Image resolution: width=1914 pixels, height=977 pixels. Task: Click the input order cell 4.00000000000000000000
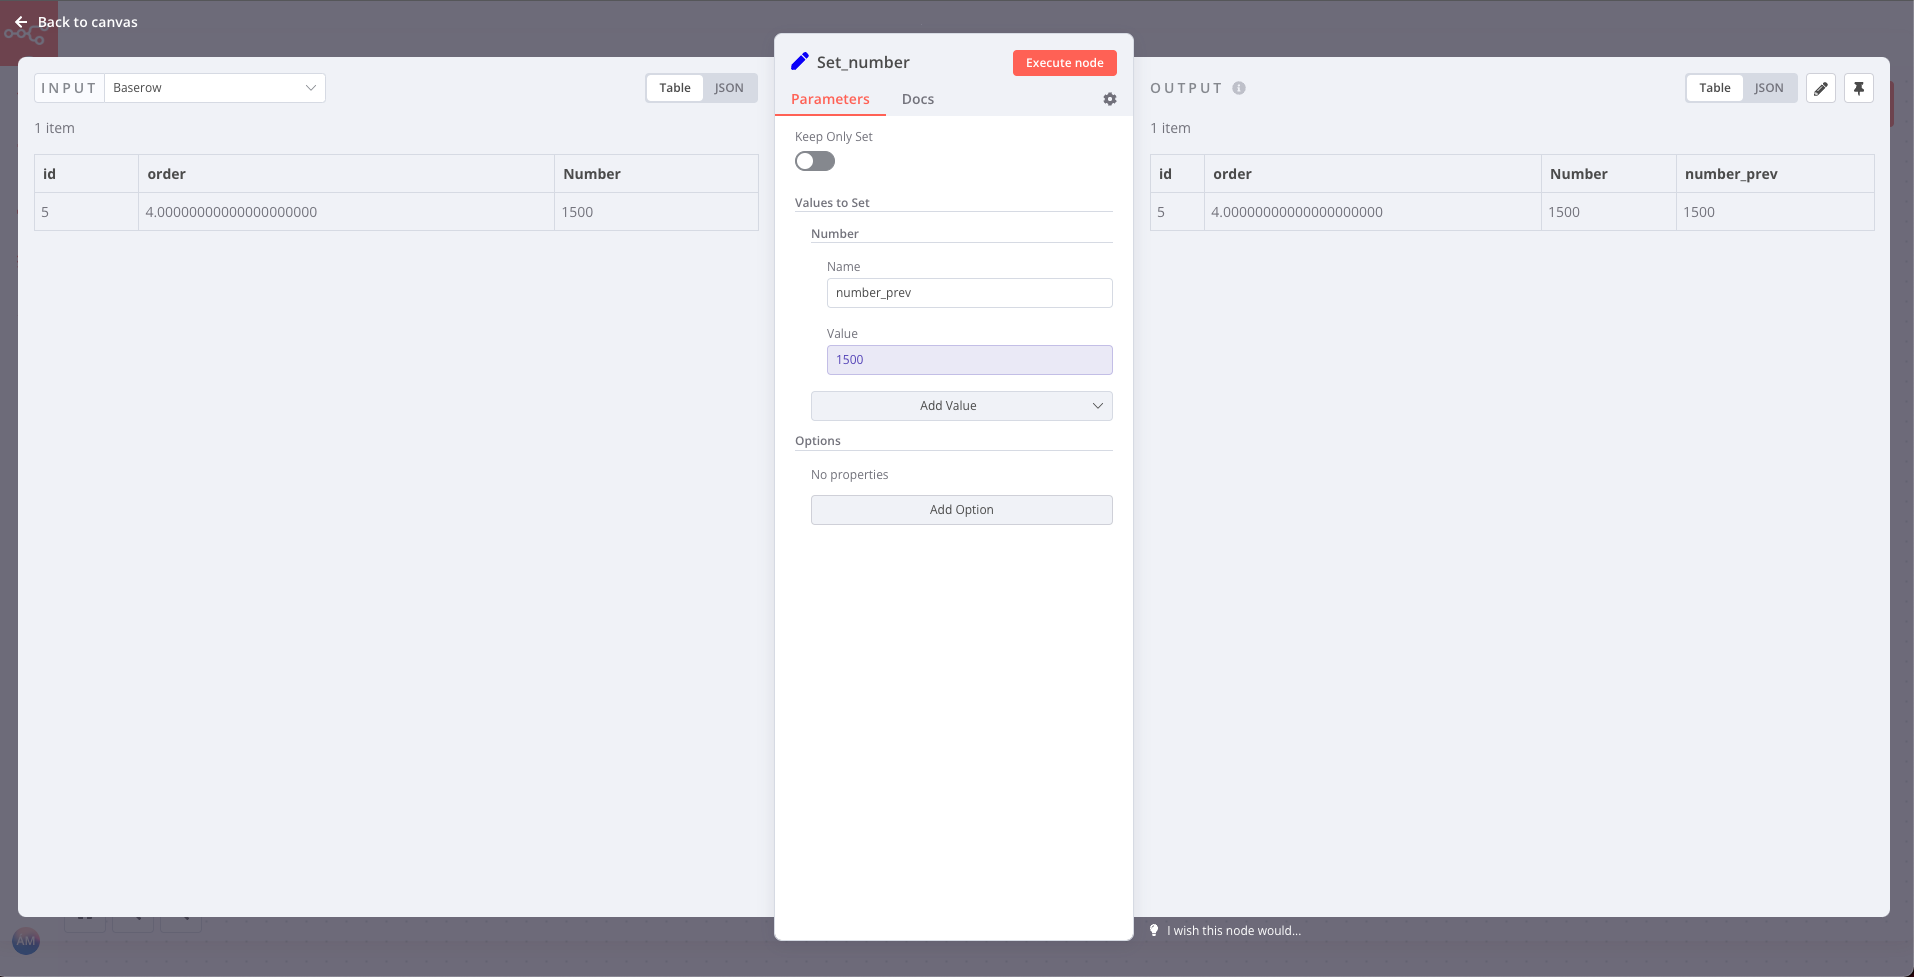[346, 212]
